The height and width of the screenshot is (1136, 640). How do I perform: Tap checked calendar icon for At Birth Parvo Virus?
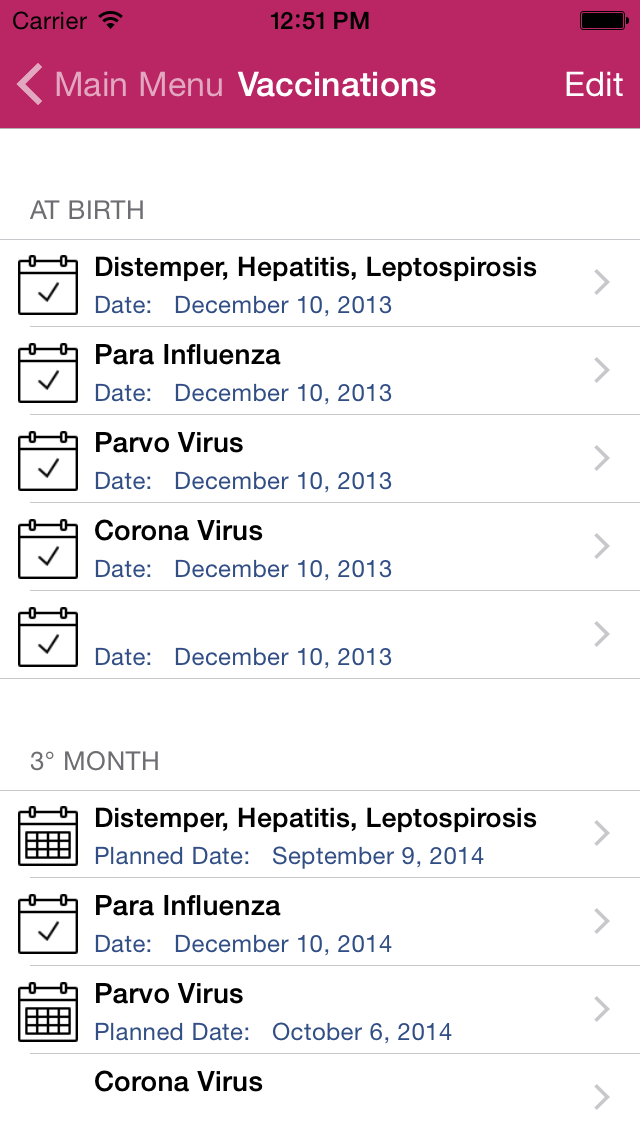[48, 461]
